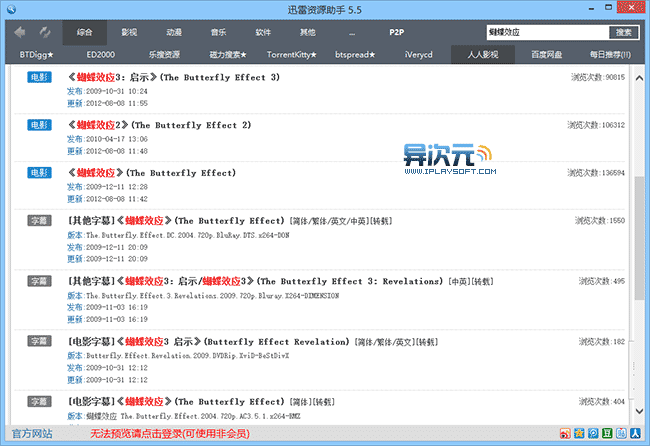This screenshot has width=650, height=446.
Task: Open 《蝴蝶效应3: 启示》 movie result
Action: [174, 77]
